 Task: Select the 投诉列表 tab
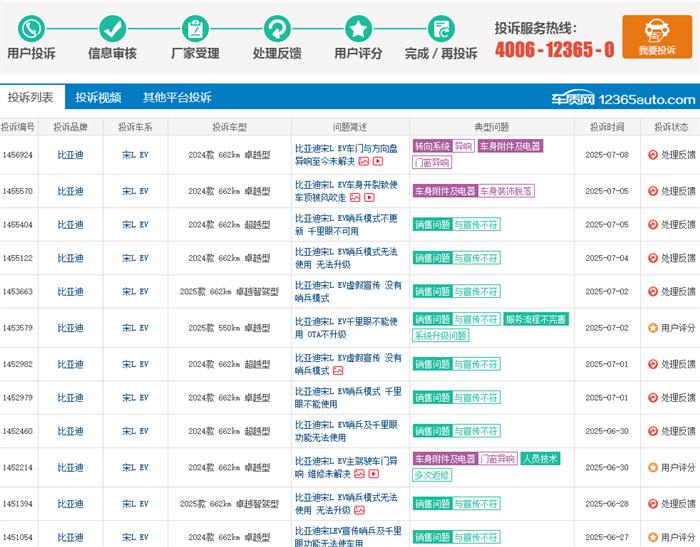31,97
